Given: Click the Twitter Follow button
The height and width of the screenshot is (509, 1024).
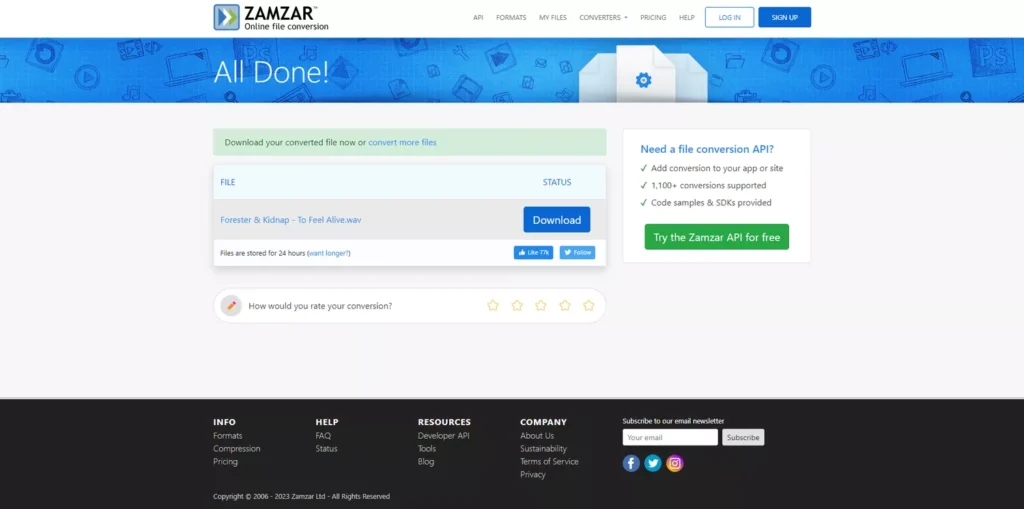Looking at the screenshot, I should (x=577, y=253).
